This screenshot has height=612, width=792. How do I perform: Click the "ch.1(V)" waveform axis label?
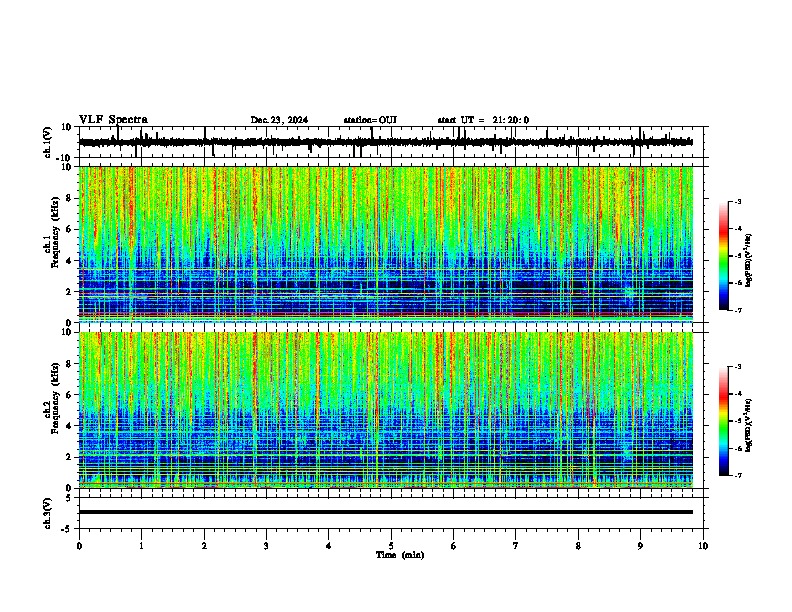(x=48, y=142)
